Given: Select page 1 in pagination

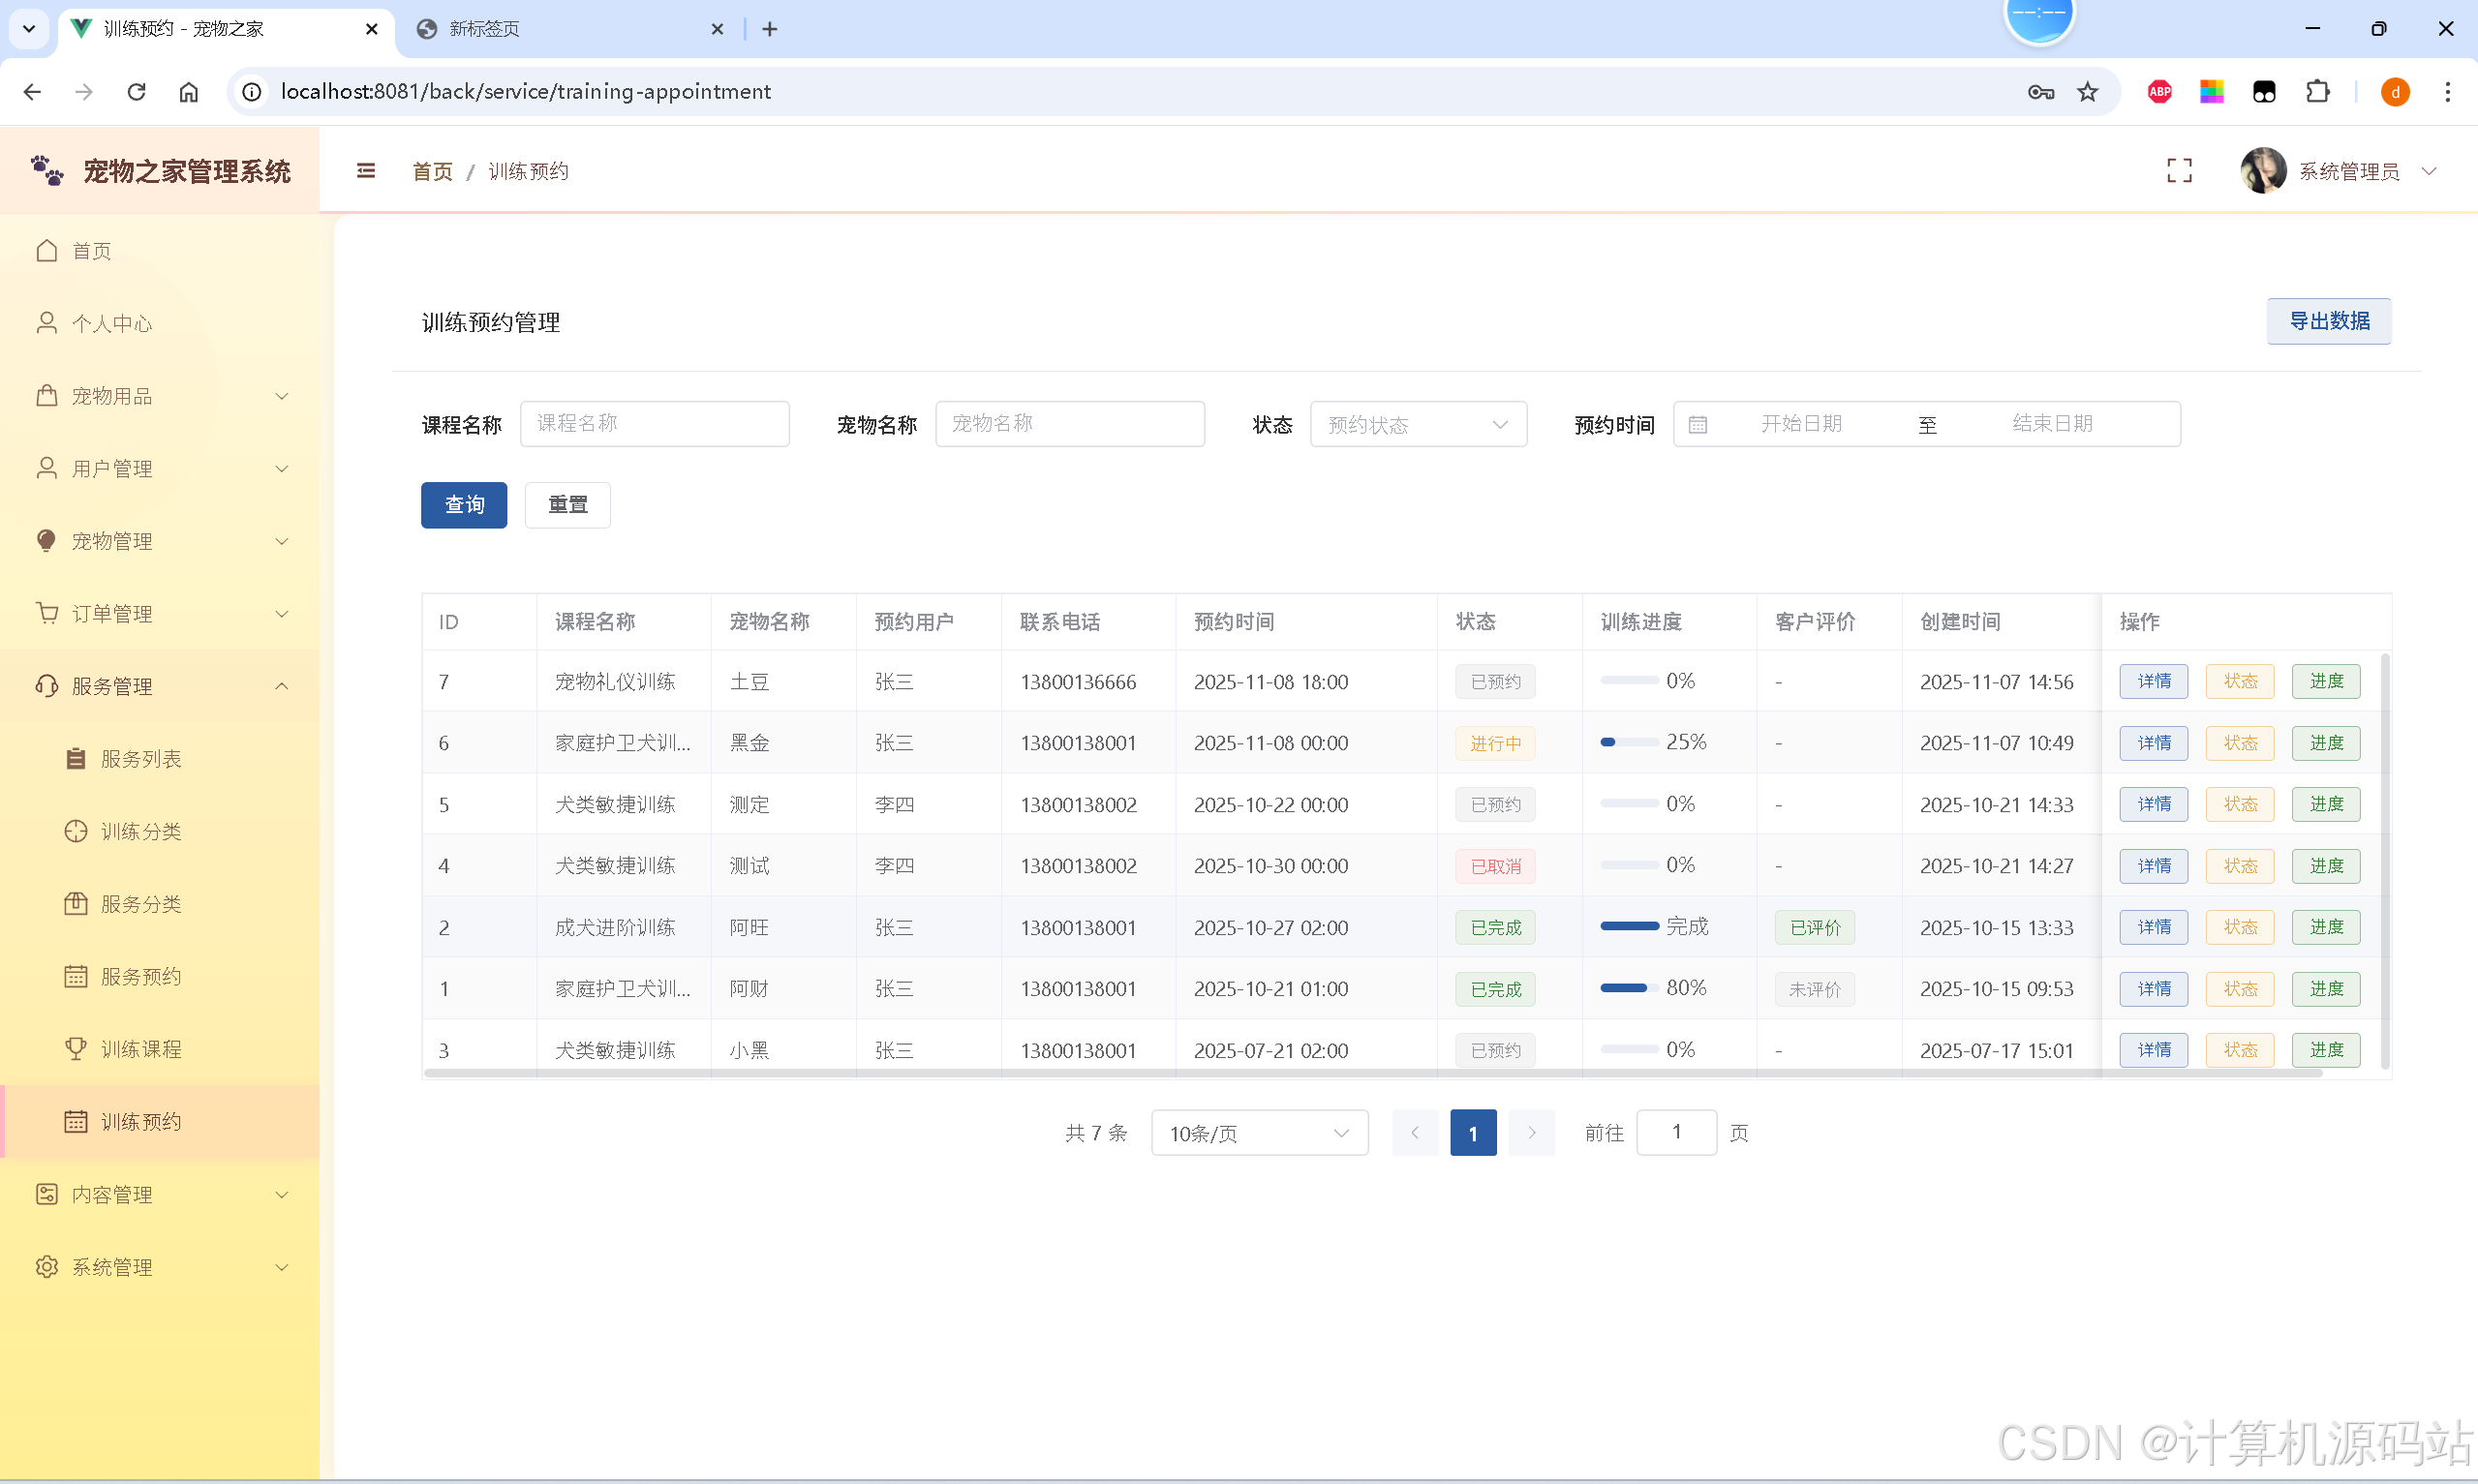Looking at the screenshot, I should (x=1473, y=1133).
